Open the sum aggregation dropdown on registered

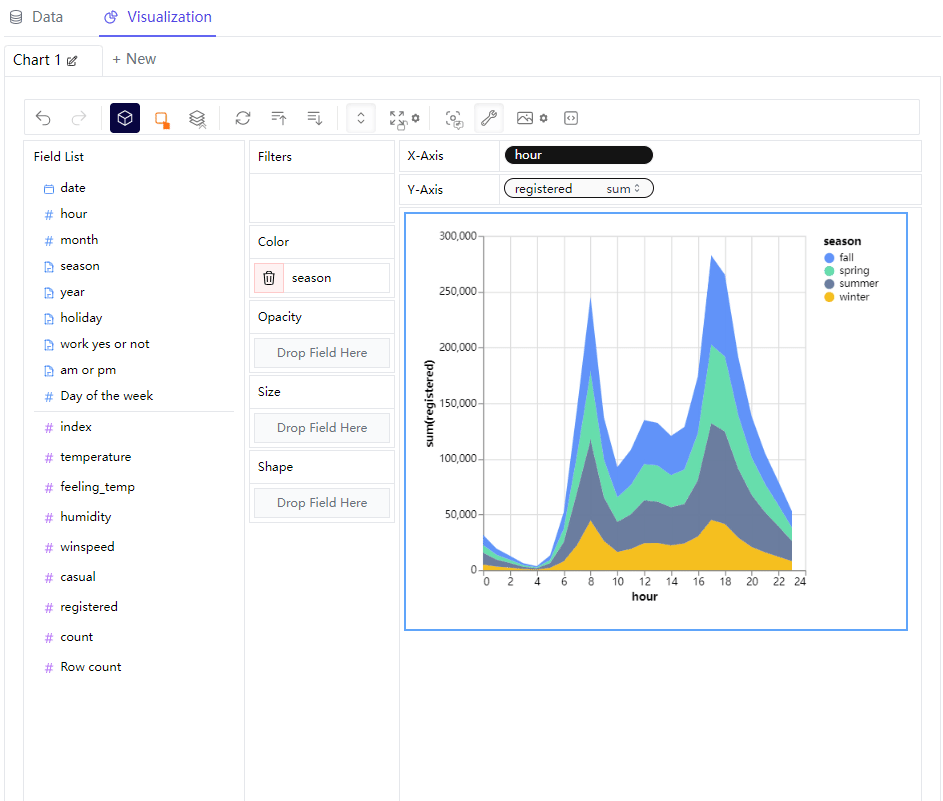click(622, 189)
